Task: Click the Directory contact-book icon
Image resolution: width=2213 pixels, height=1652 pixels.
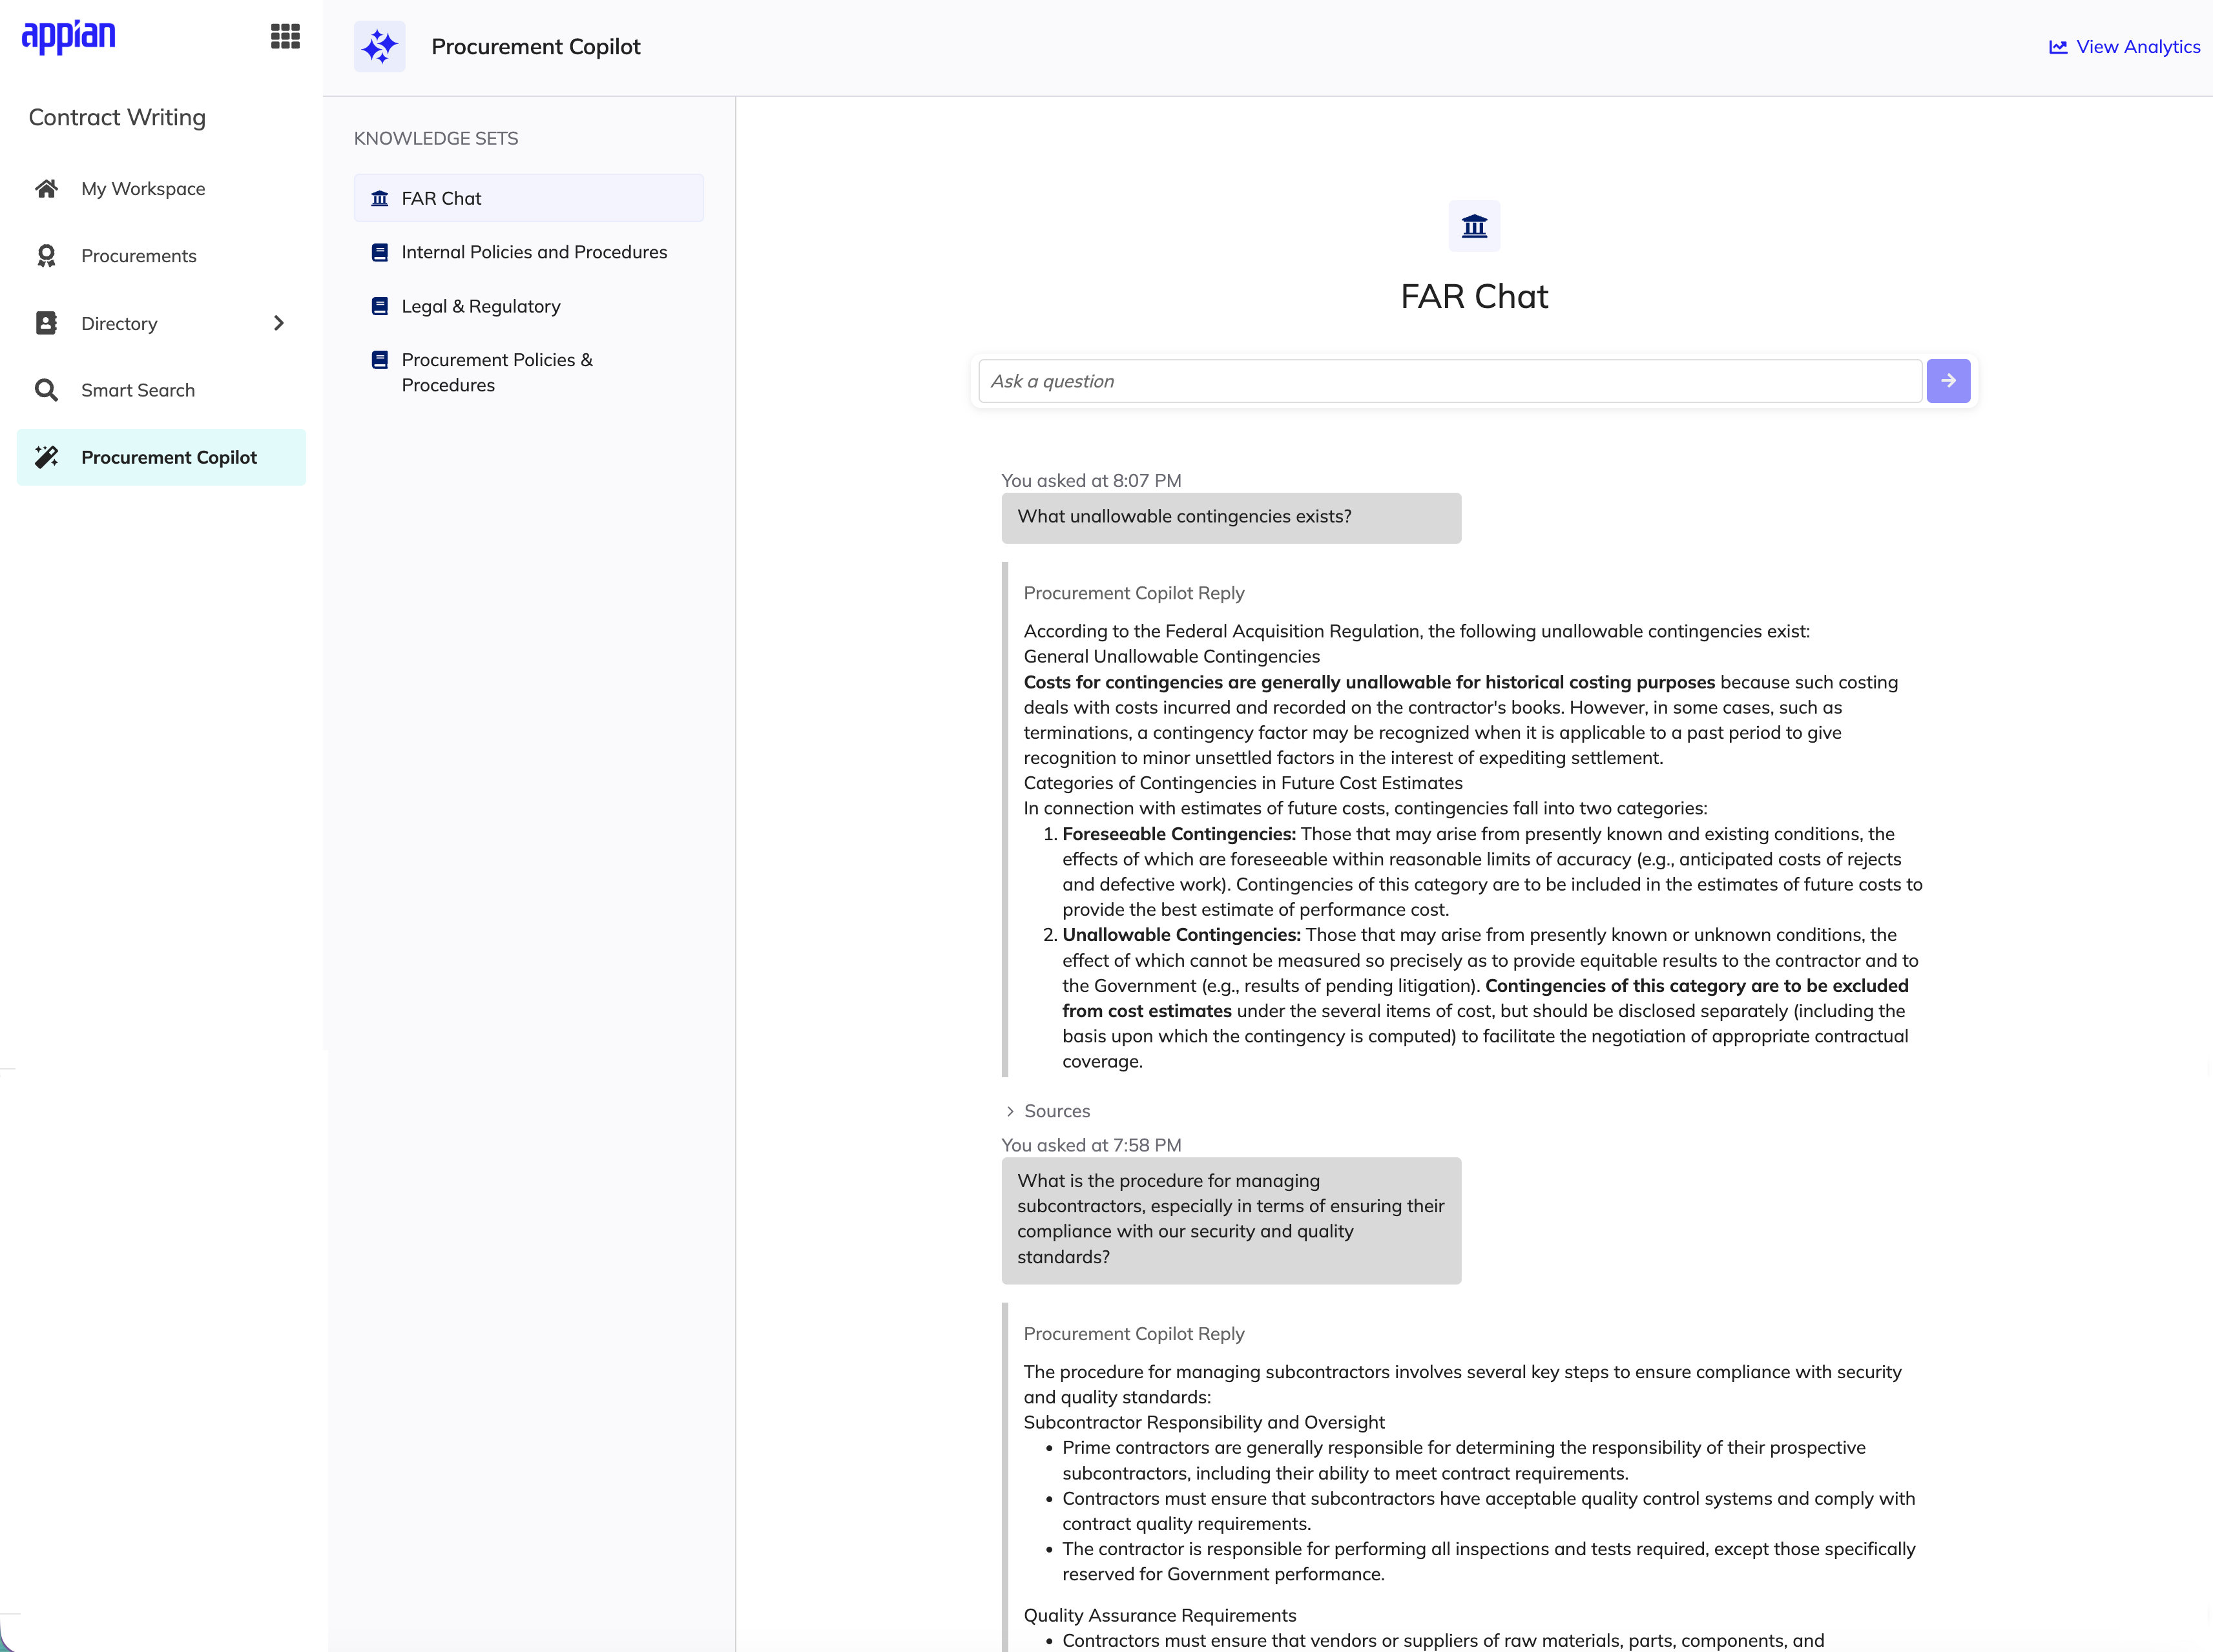Action: point(46,323)
